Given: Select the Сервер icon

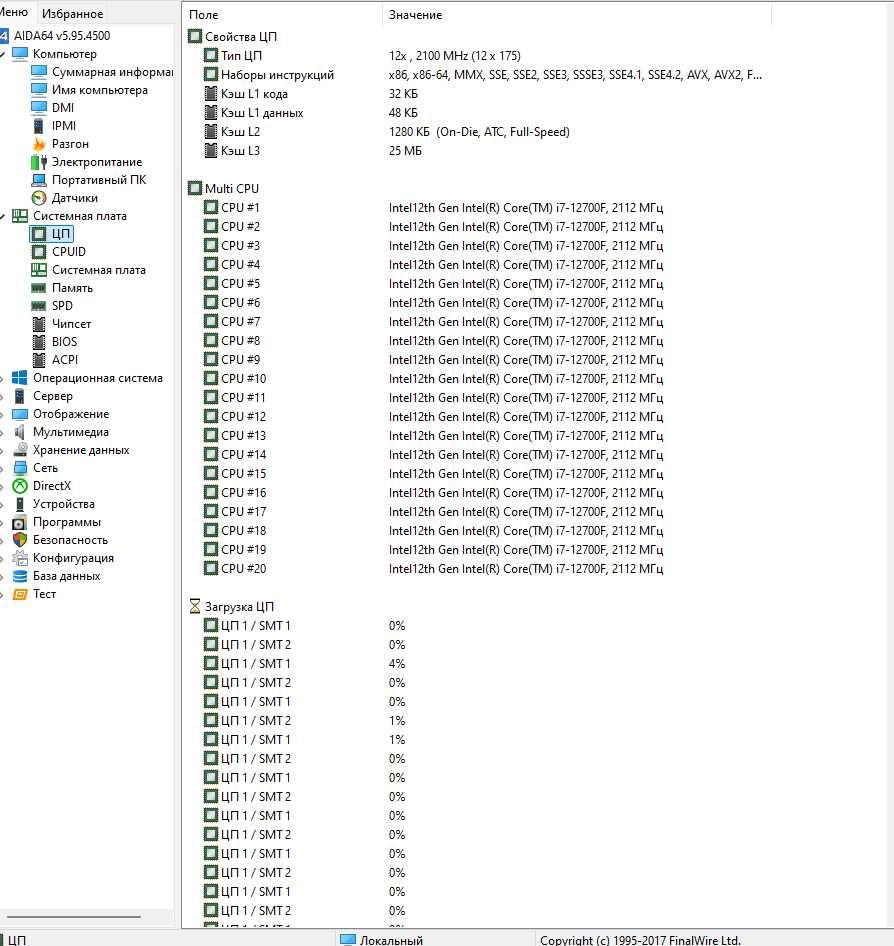Looking at the screenshot, I should click(x=20, y=396).
